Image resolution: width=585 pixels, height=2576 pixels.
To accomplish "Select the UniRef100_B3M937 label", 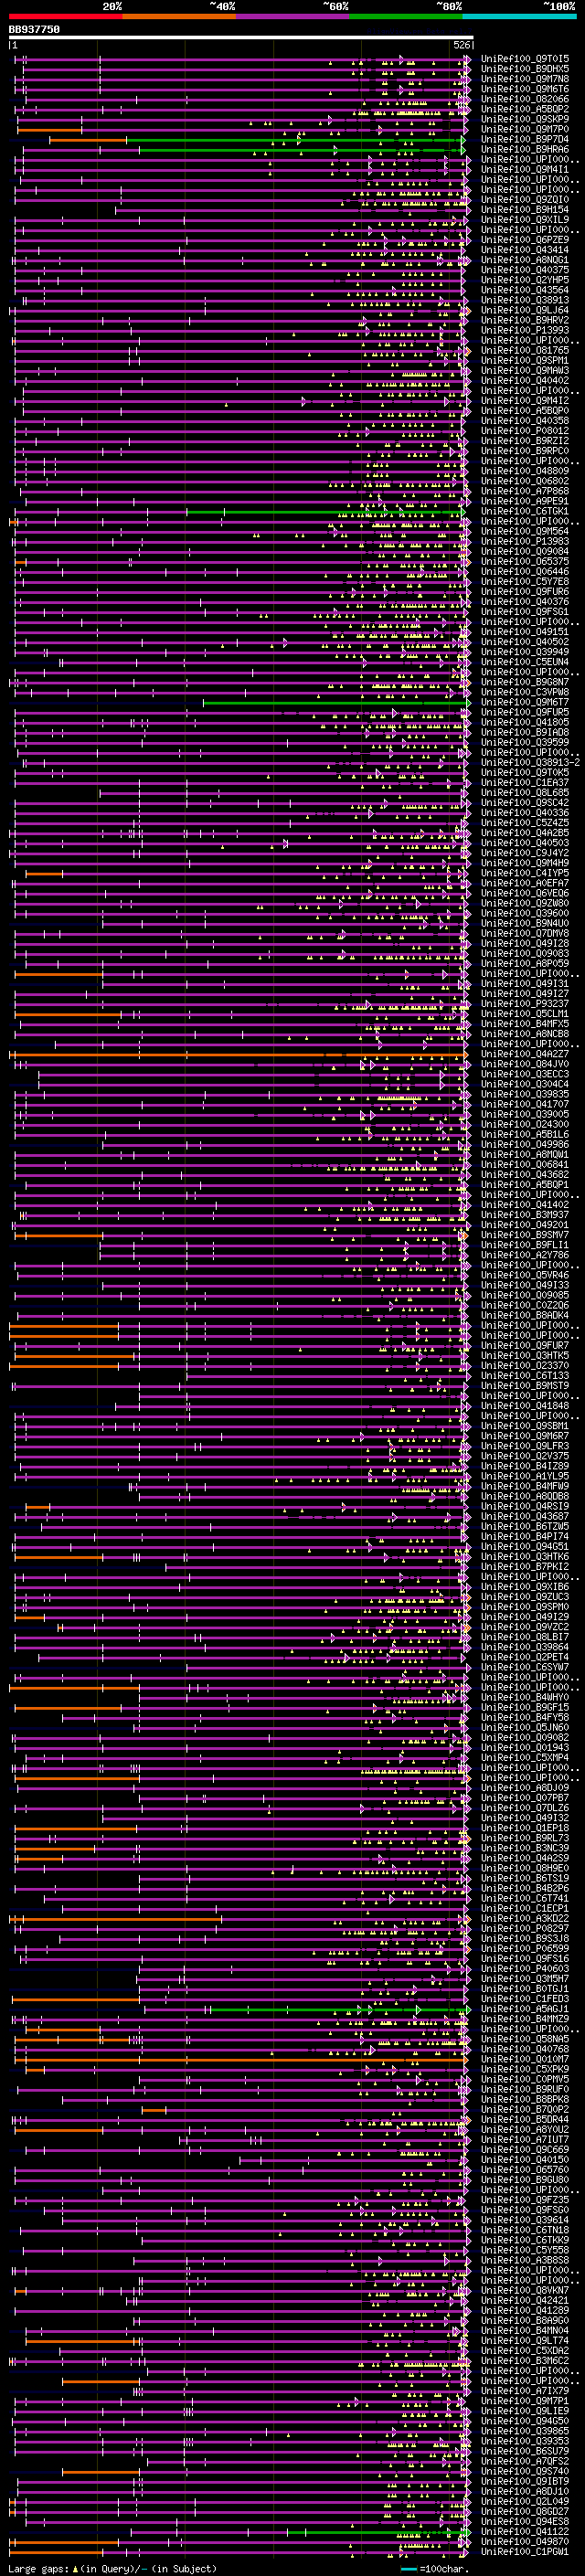I will click(525, 1215).
